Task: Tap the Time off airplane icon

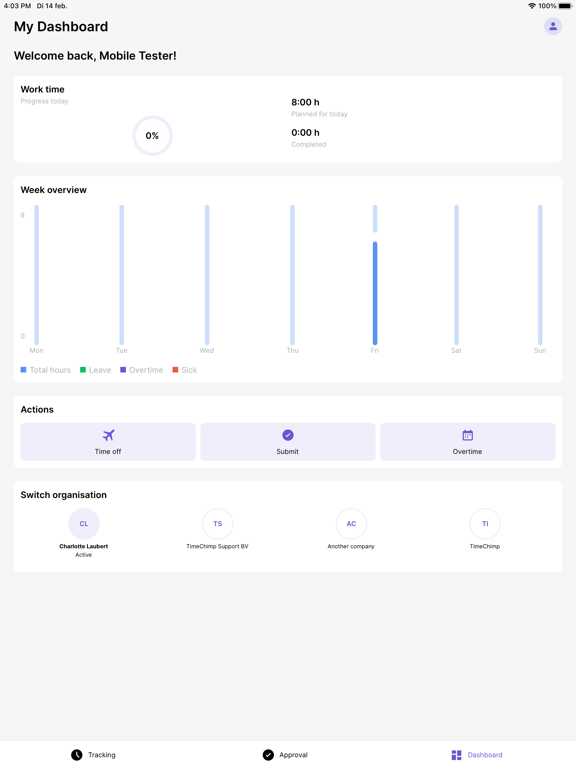Action: click(108, 435)
